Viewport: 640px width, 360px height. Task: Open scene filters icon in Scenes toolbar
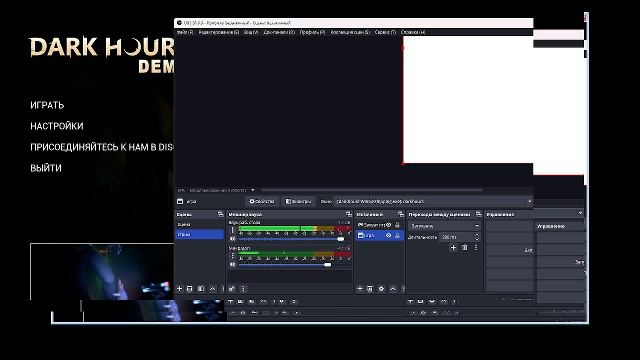(x=200, y=289)
